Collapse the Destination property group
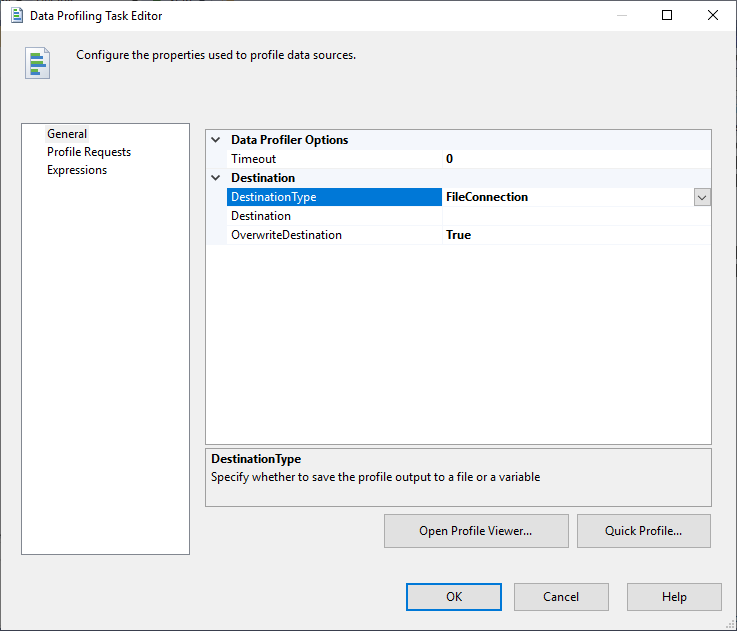This screenshot has width=737, height=631. [216, 178]
